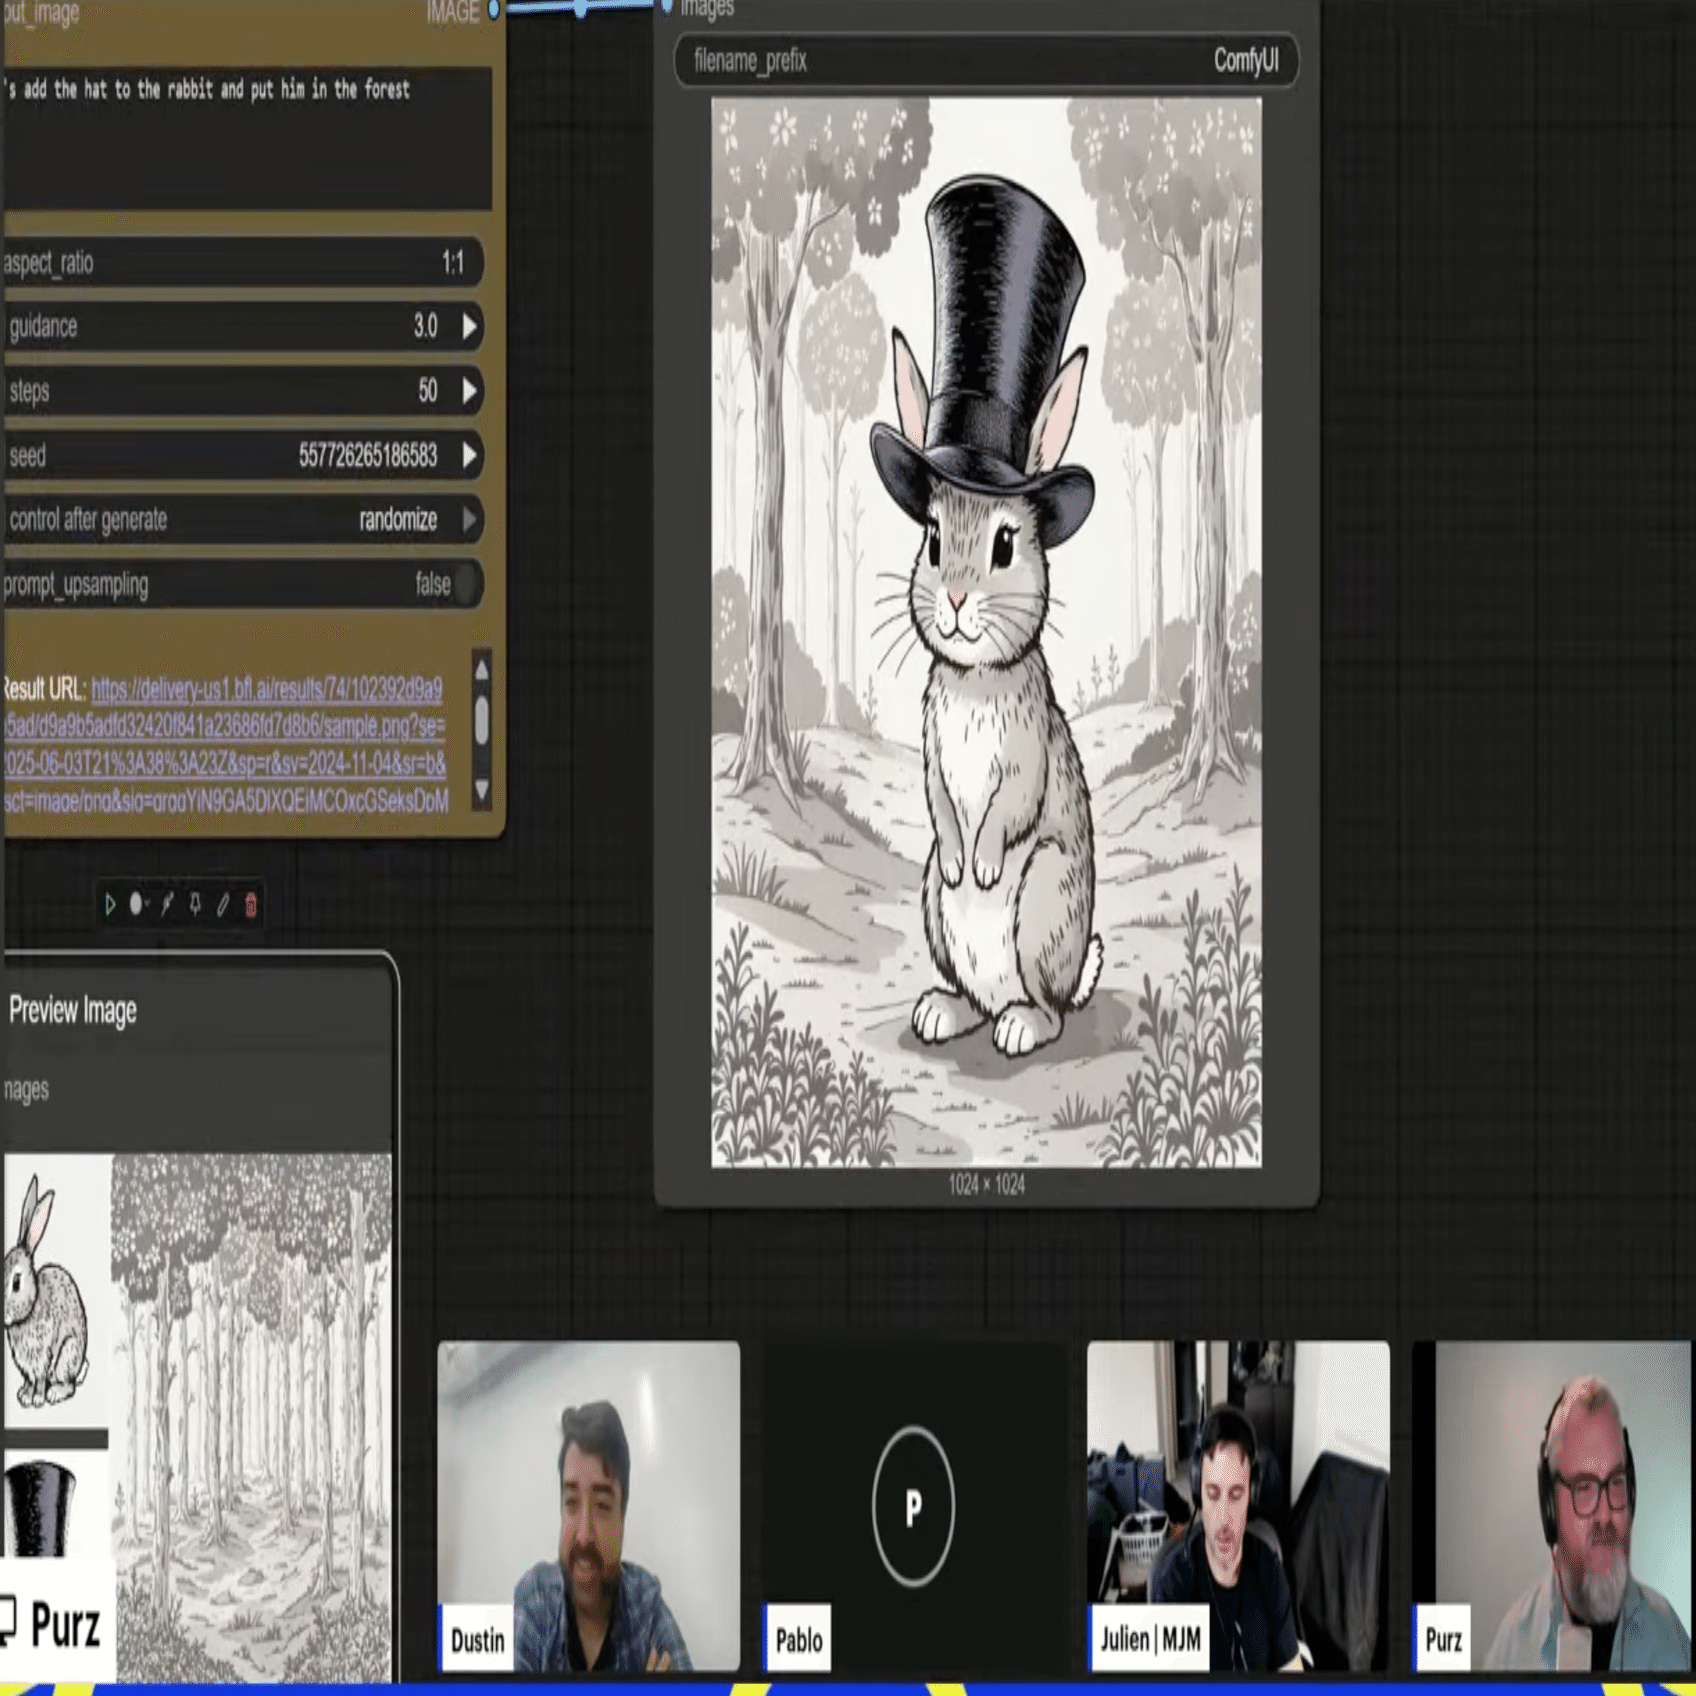1696x1696 pixels.
Task: Increase steps value with right arrow
Action: tap(470, 391)
